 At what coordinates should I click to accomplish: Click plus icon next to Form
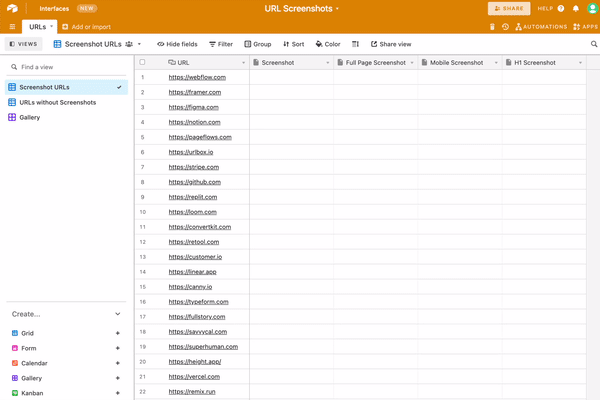click(118, 348)
